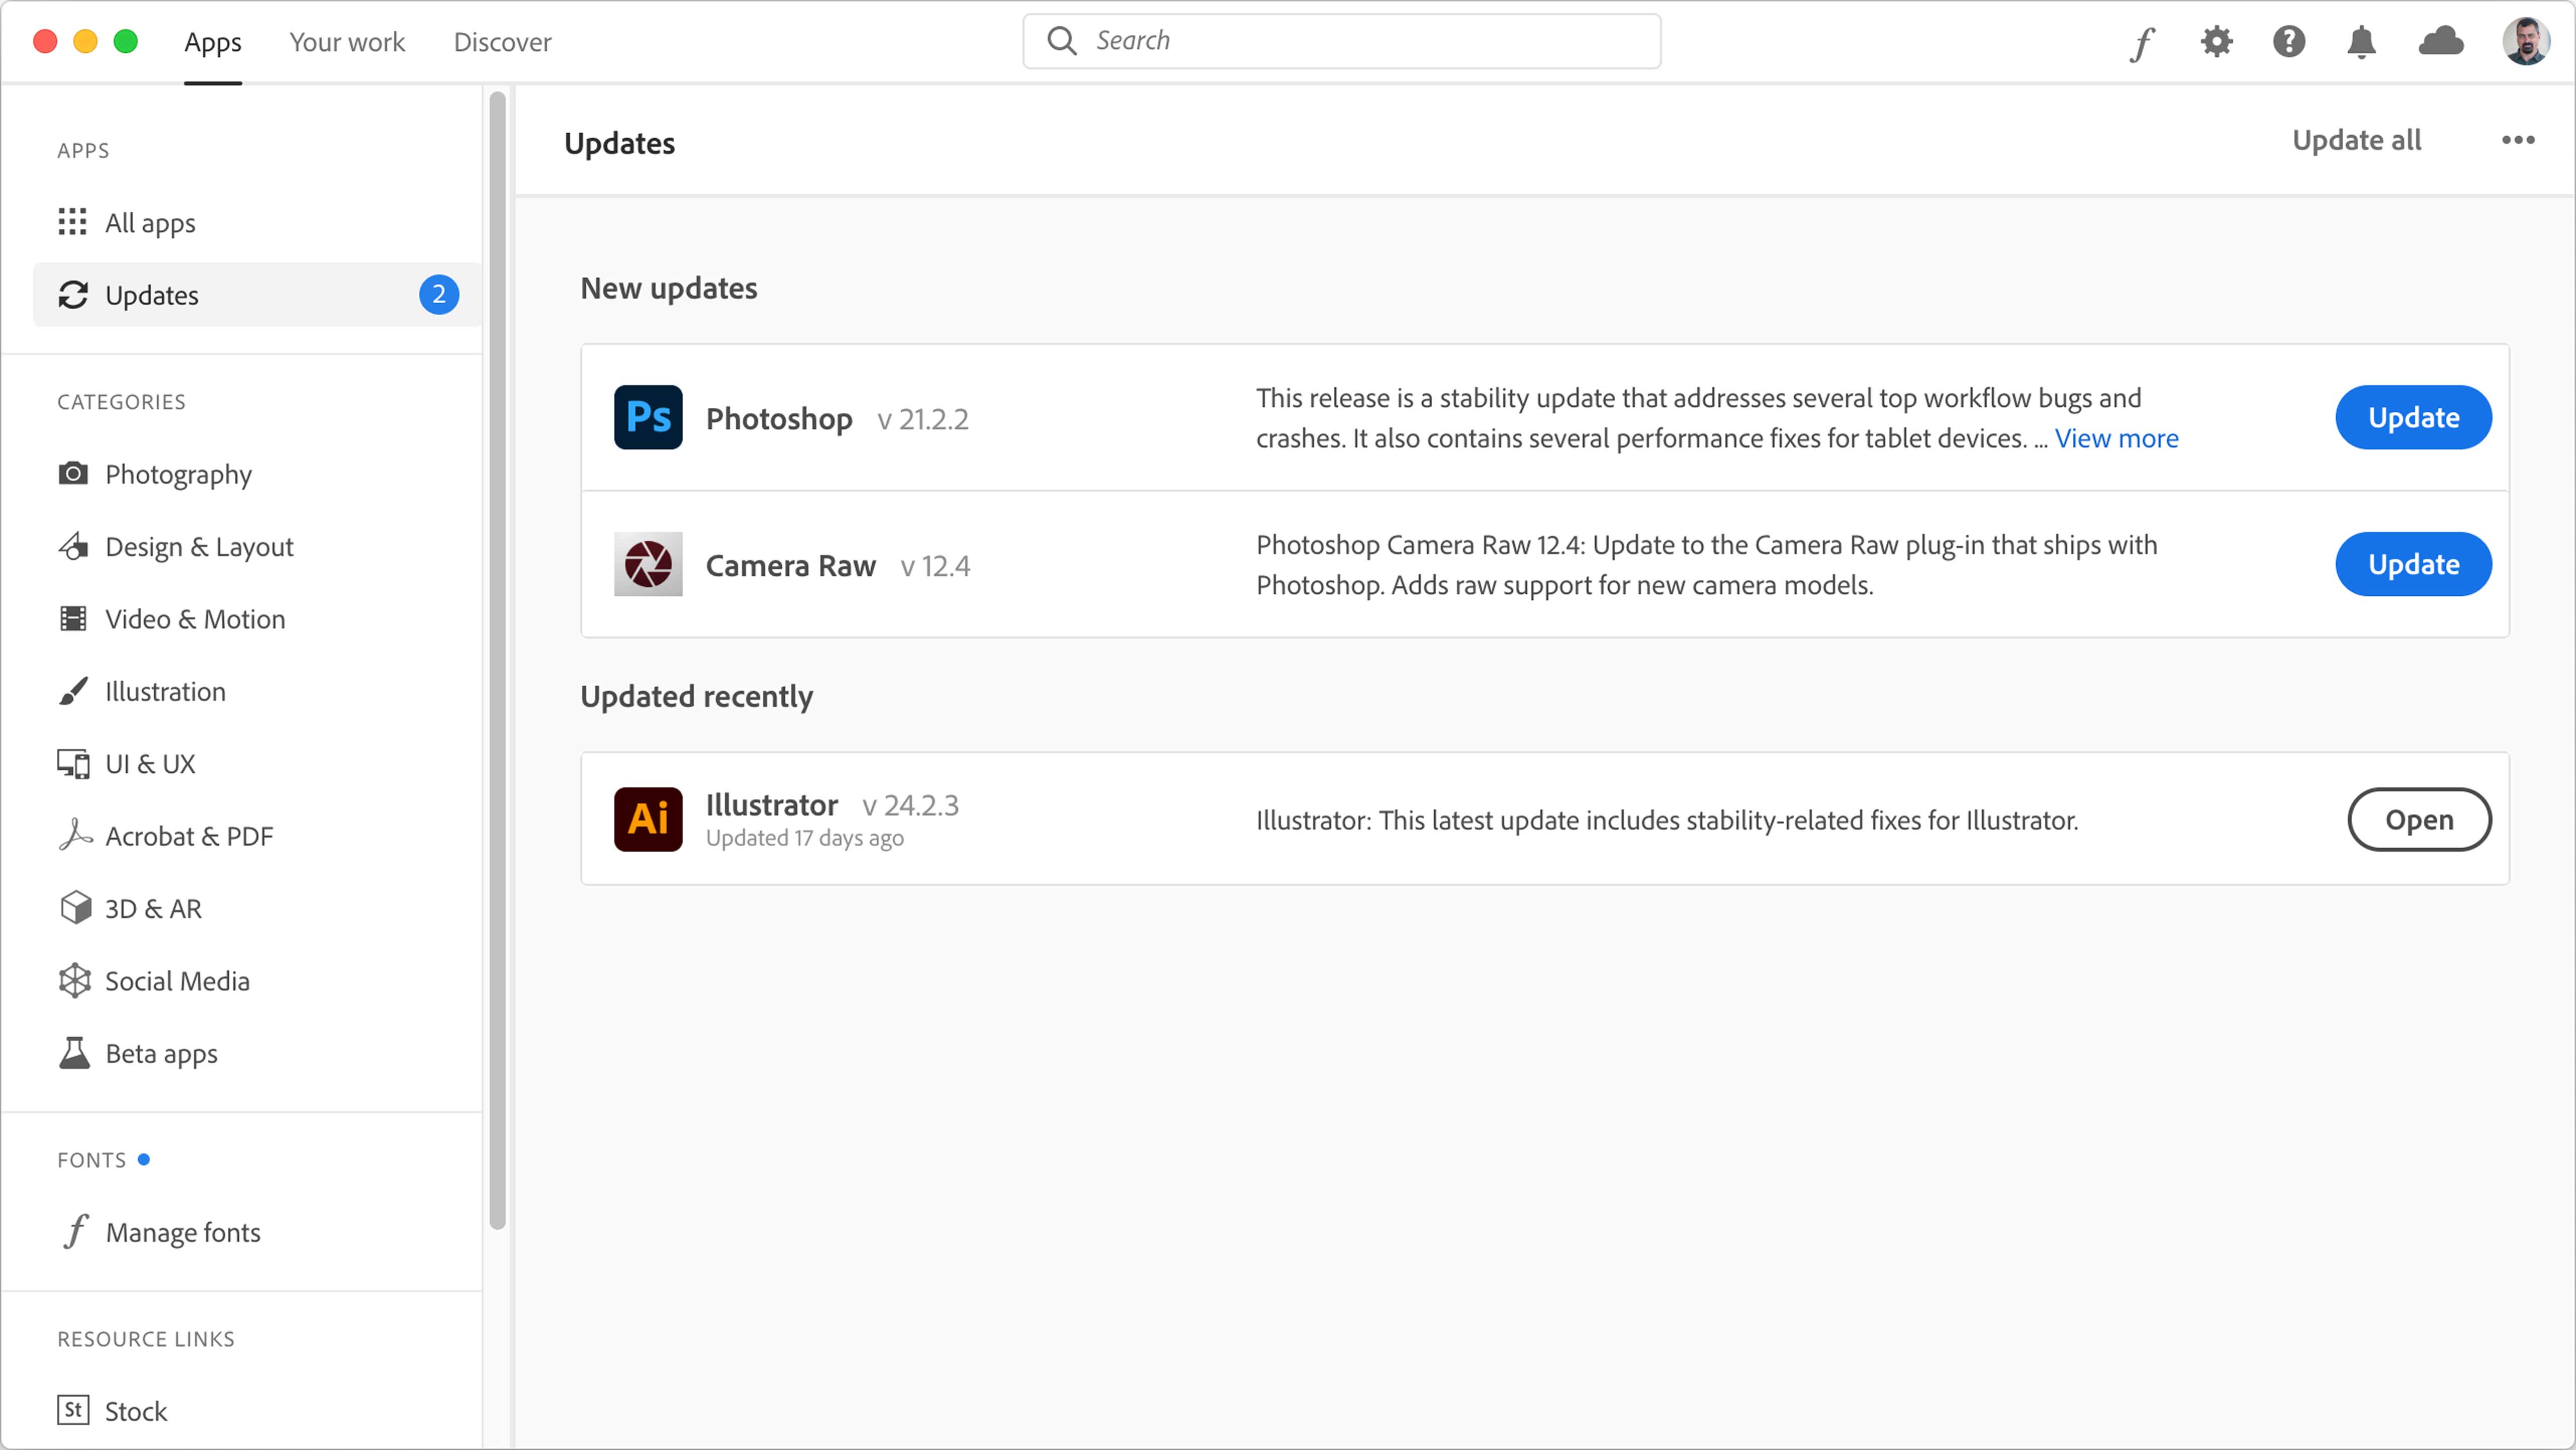Click Update all button

click(2356, 140)
